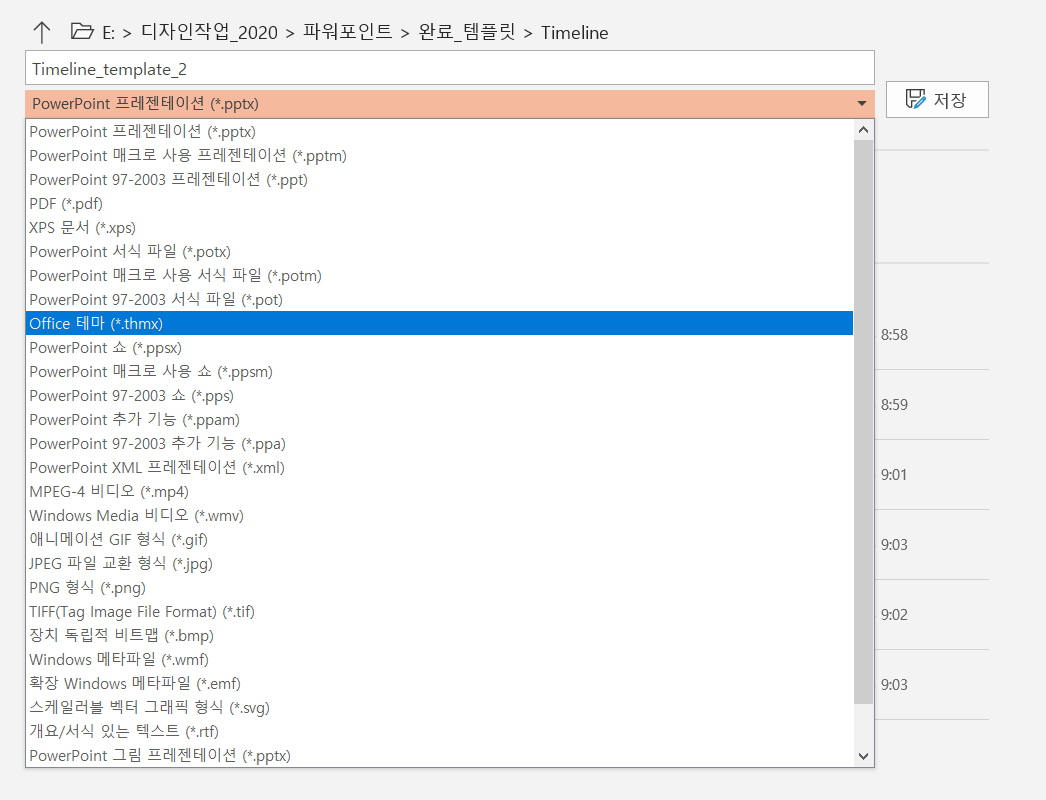1046x800 pixels.
Task: Choose TIFF(Tag Image File Format) (*.tif)
Action: click(x=439, y=612)
